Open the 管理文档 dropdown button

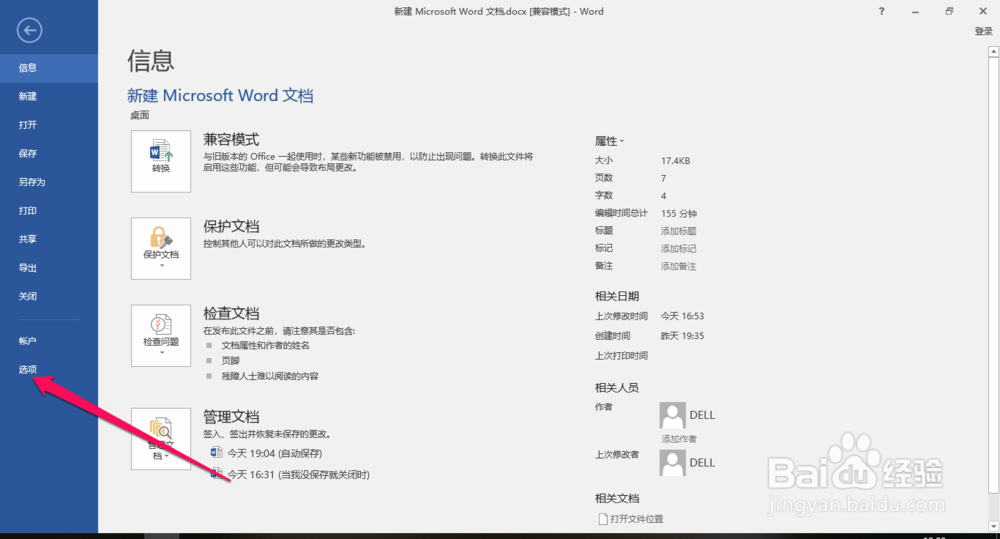pyautogui.click(x=161, y=439)
